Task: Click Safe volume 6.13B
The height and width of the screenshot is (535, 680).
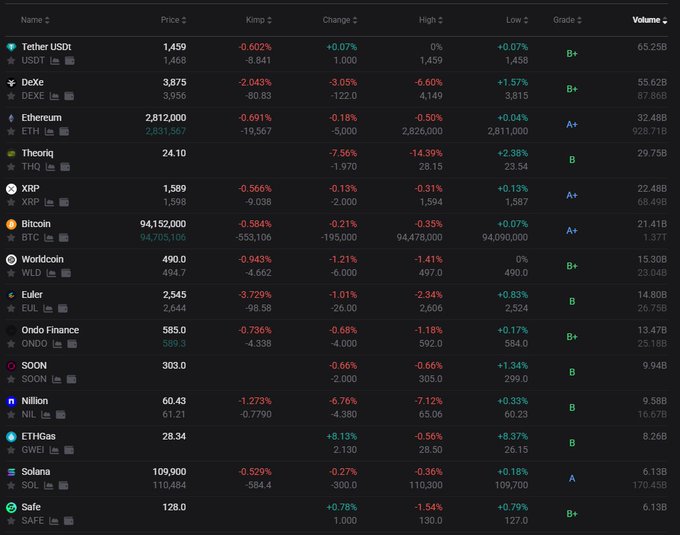Action: click(655, 507)
